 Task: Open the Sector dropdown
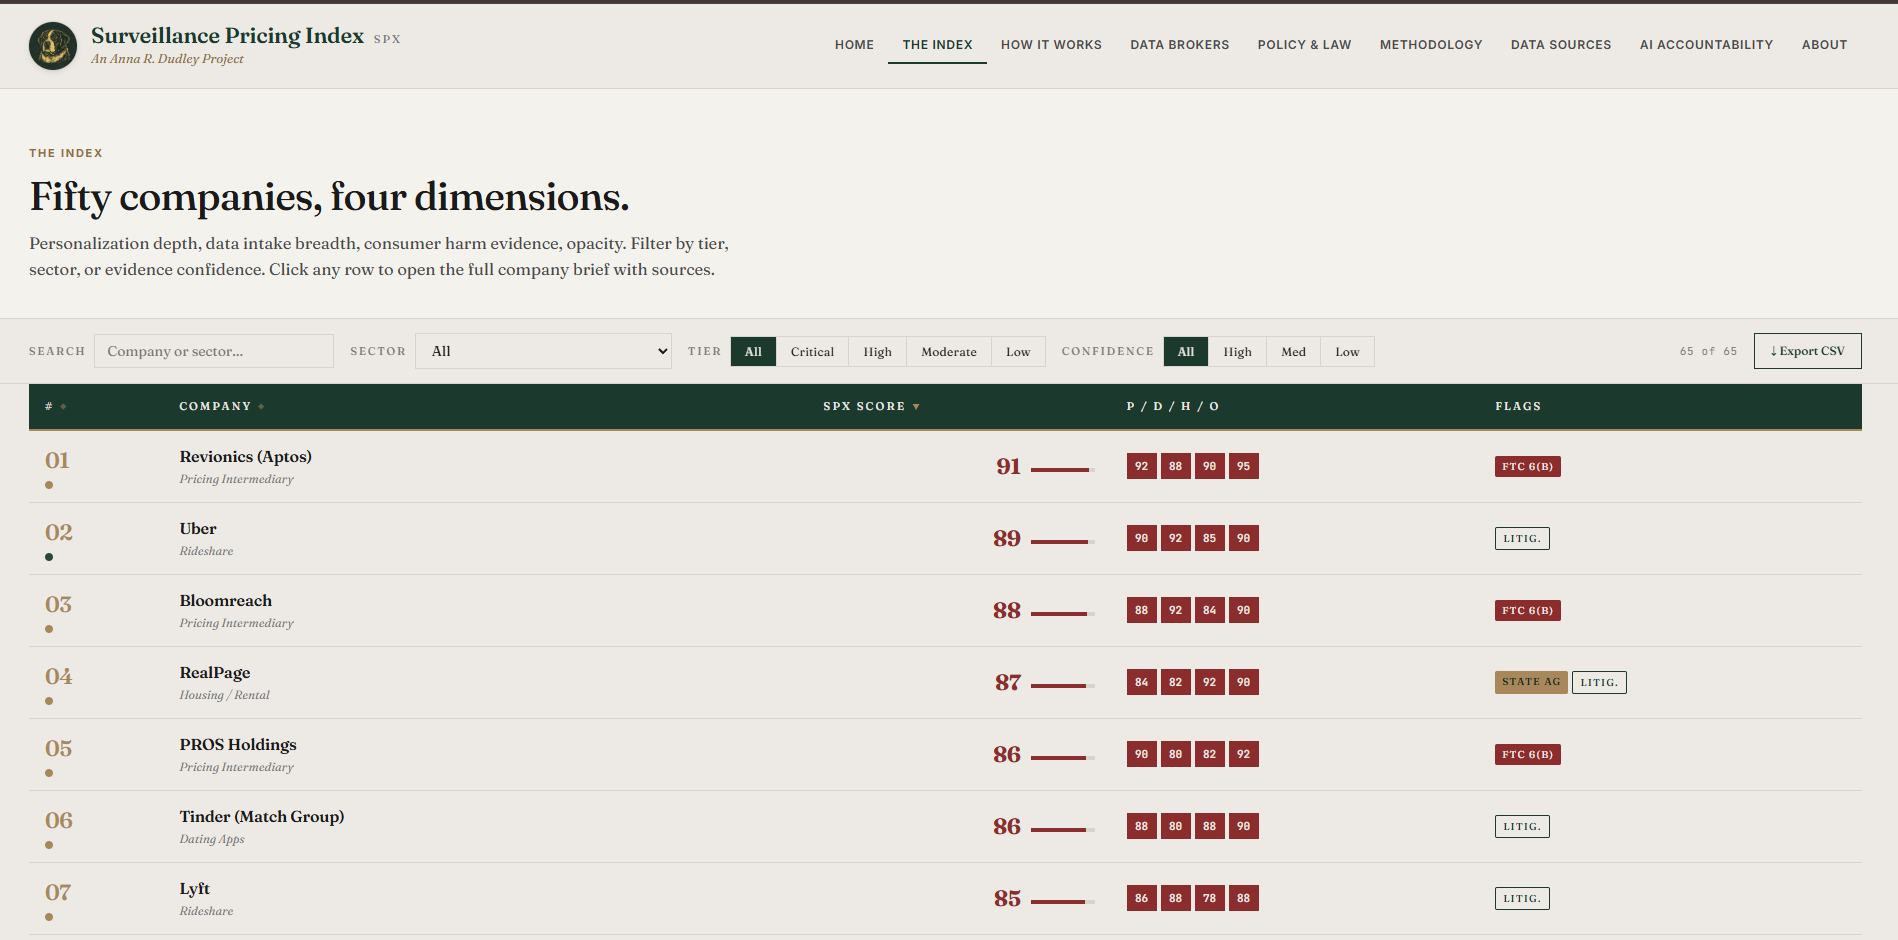click(543, 351)
